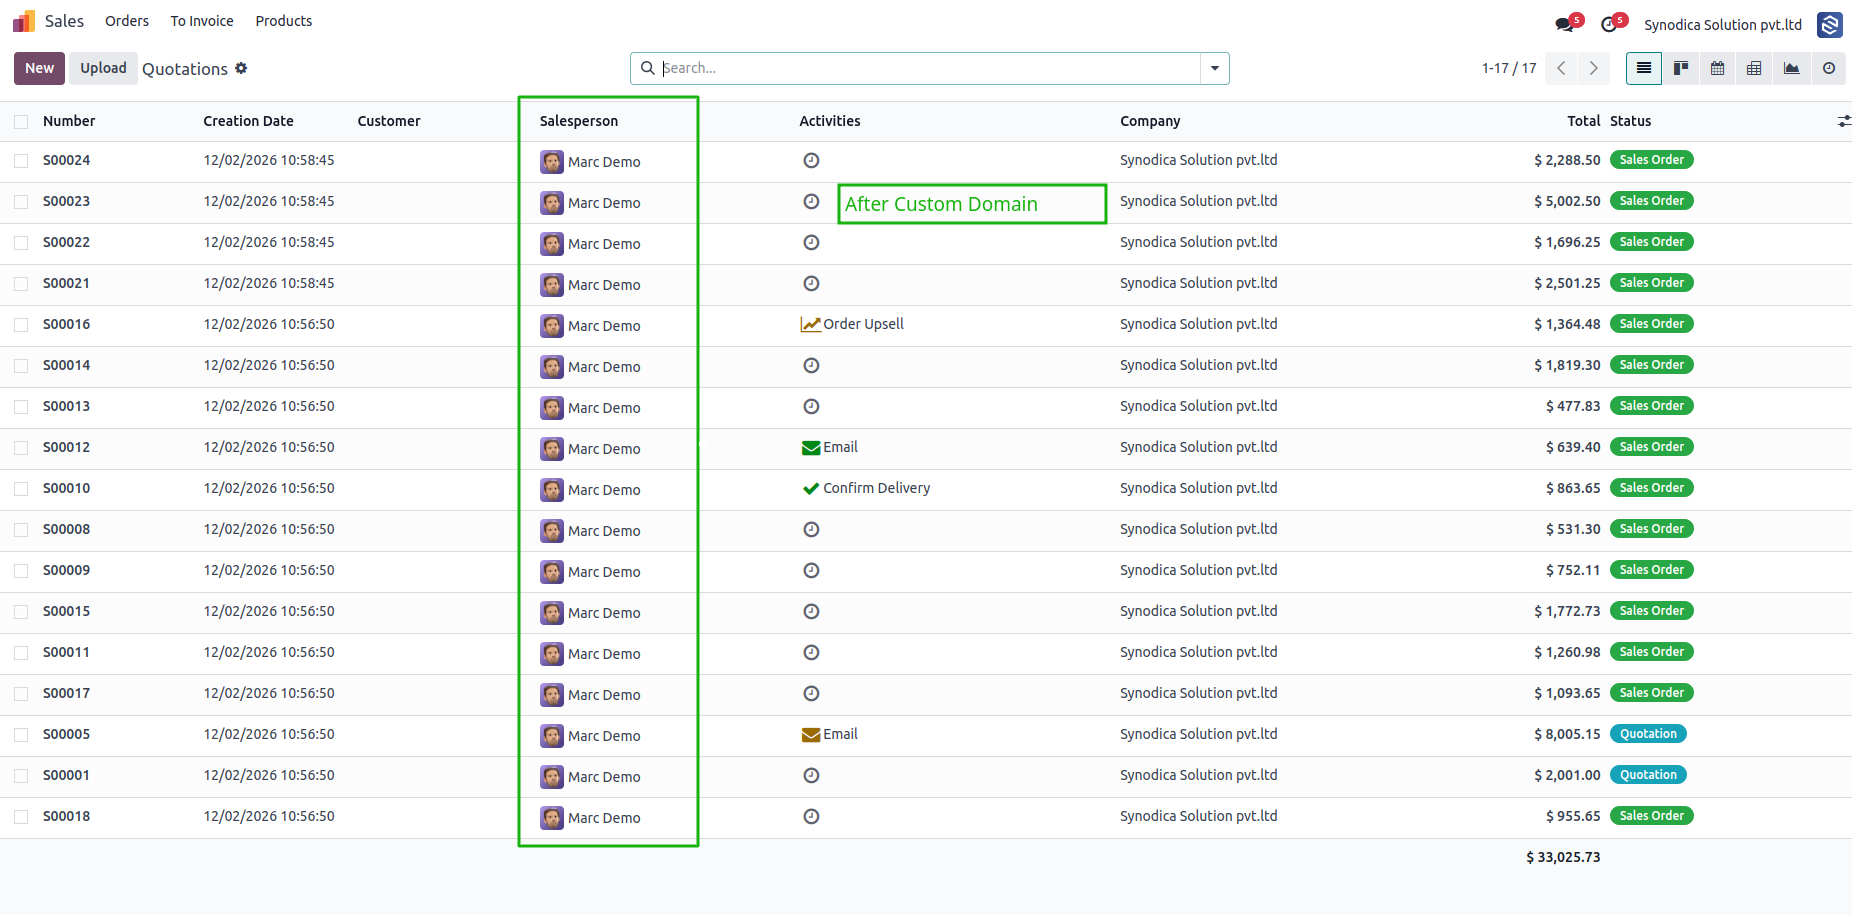Tick the checkbox for order S00005
1852x915 pixels.
pyautogui.click(x=21, y=734)
